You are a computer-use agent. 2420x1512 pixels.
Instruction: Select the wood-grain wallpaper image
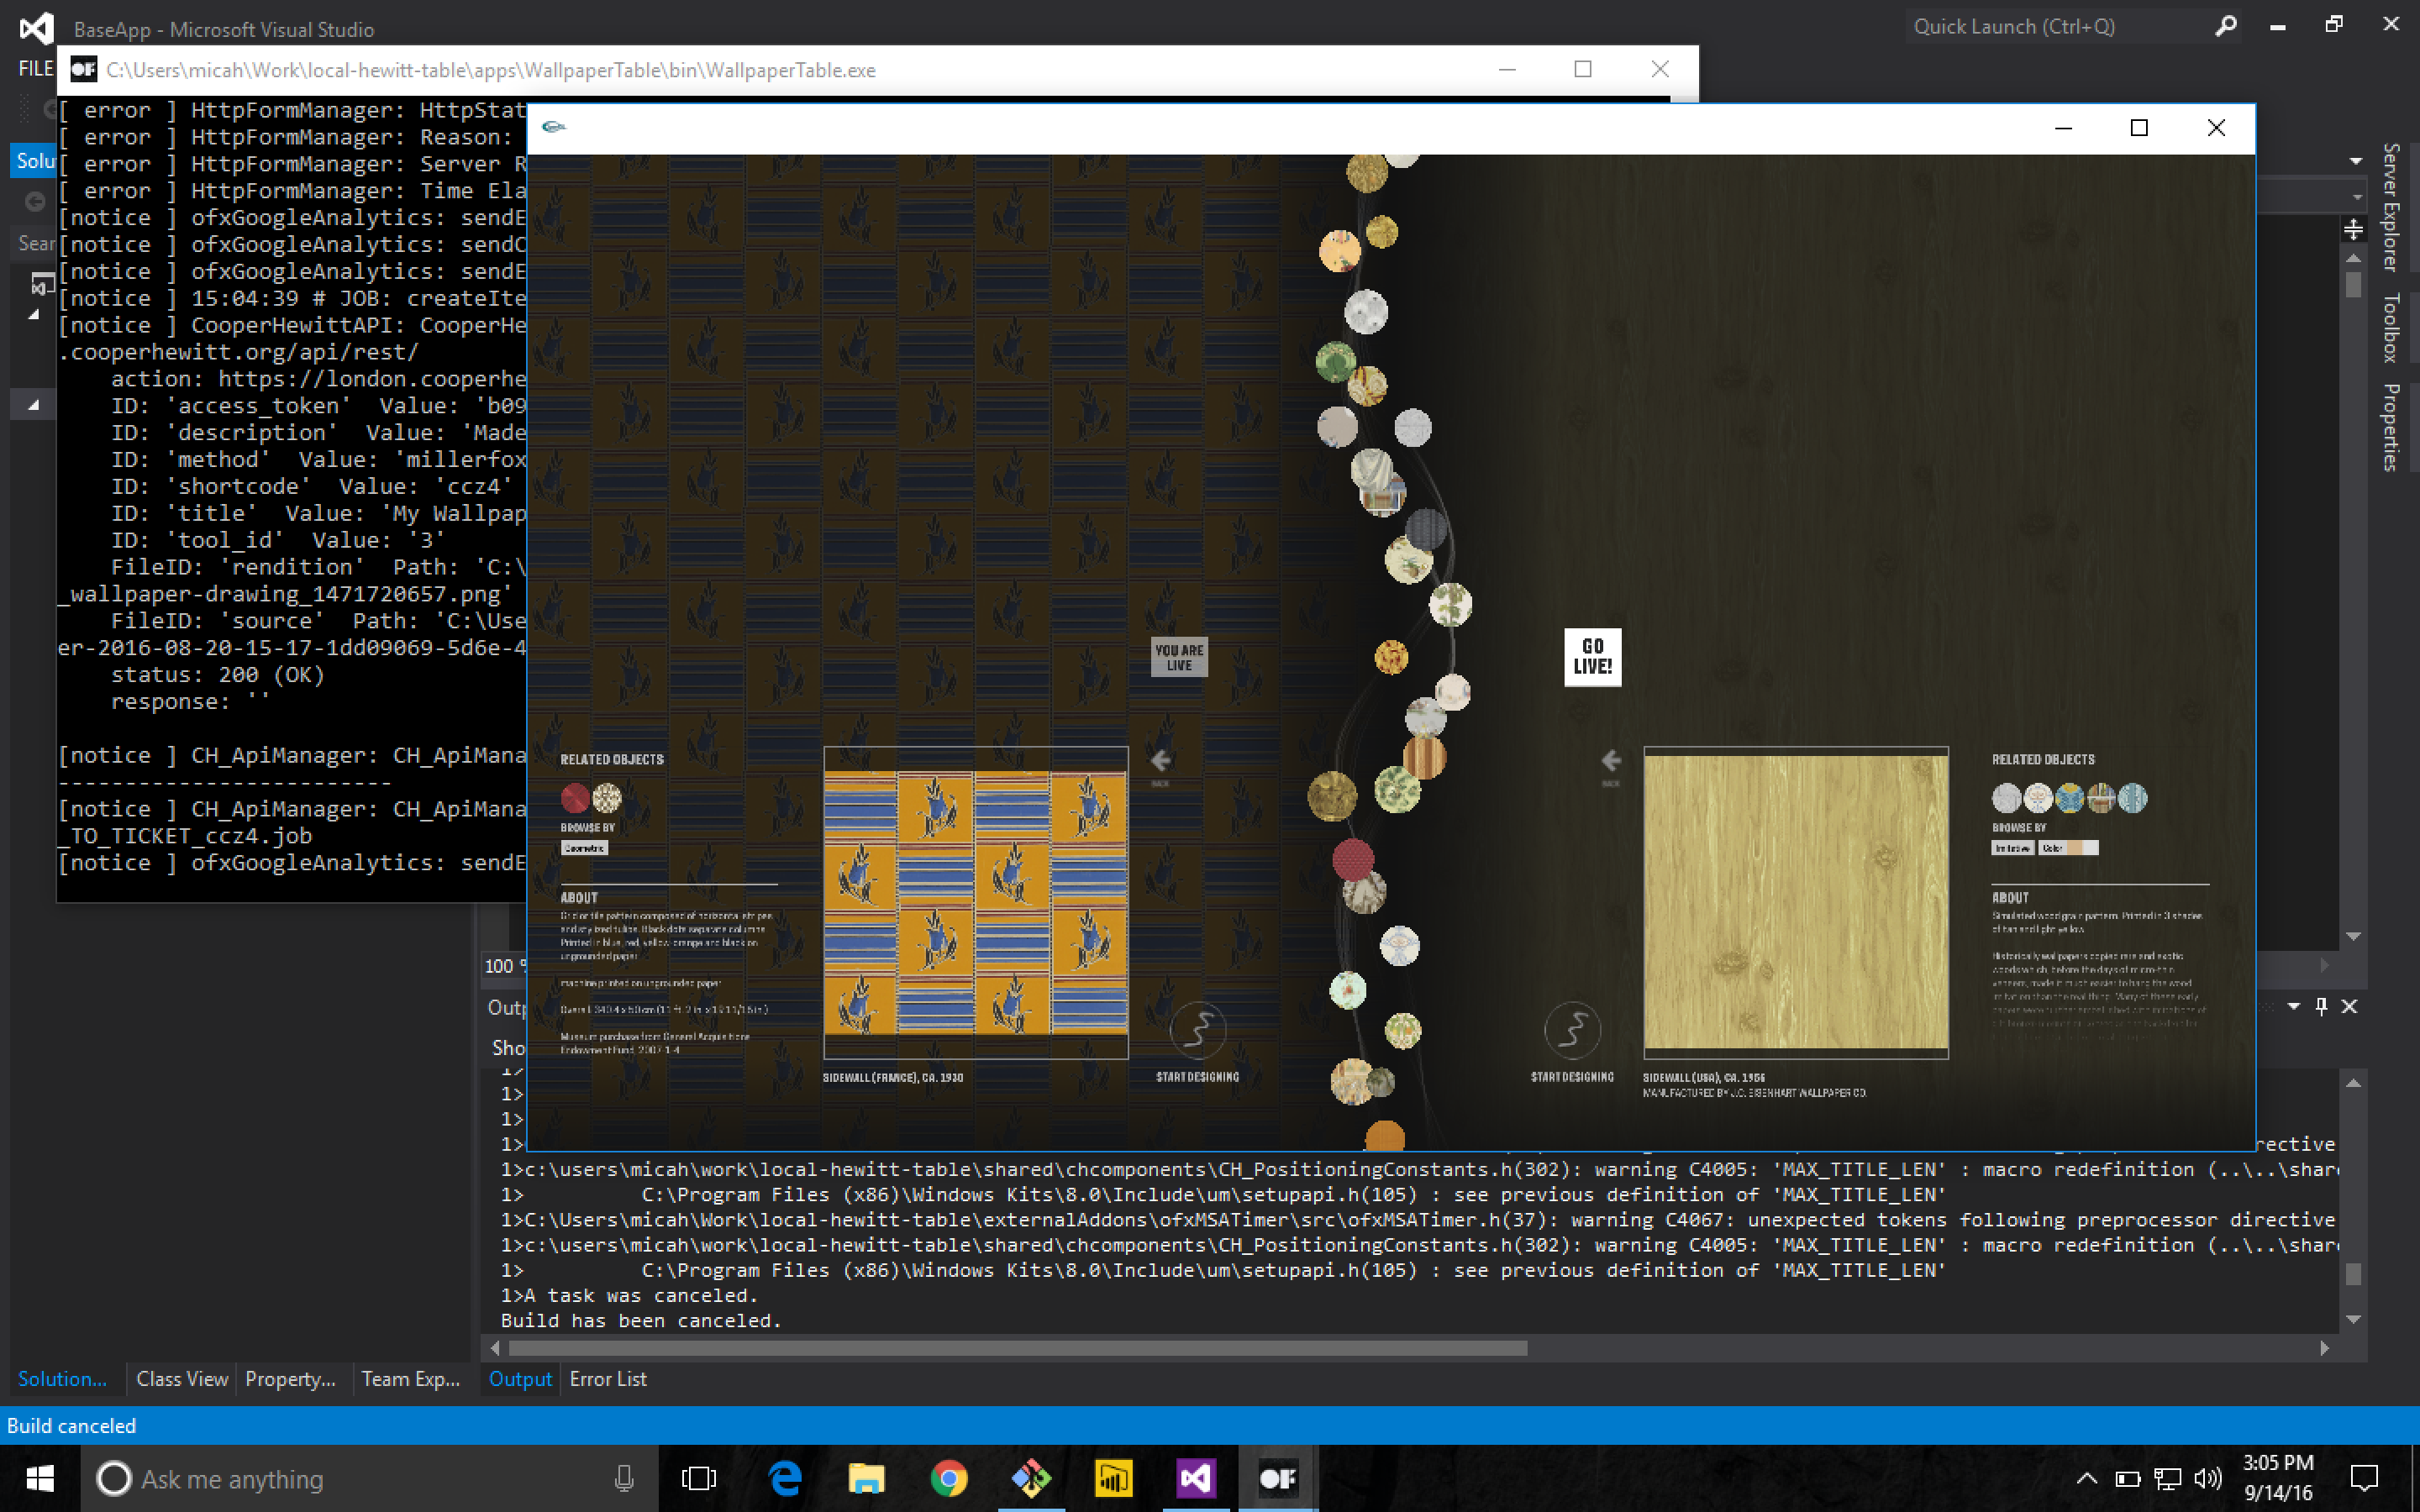click(1796, 903)
